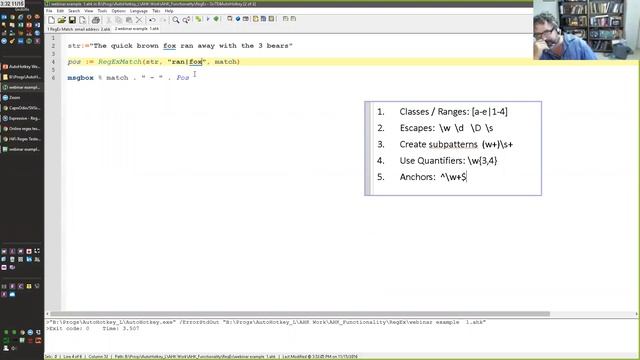Viewport: 640px width, 360px height.
Task: Click "Exit code: 0" in the output pane
Action: 69,329
